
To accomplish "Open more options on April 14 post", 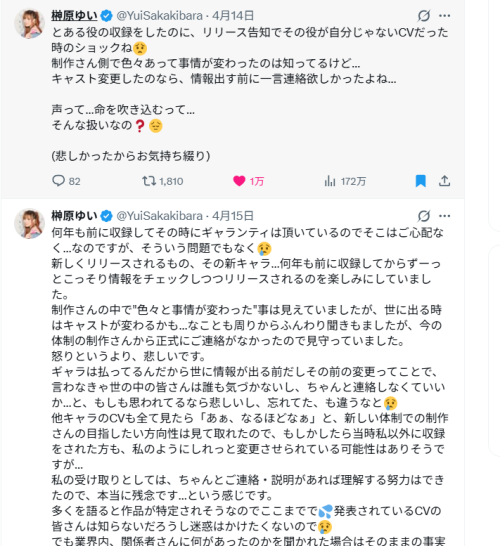I will [x=444, y=16].
